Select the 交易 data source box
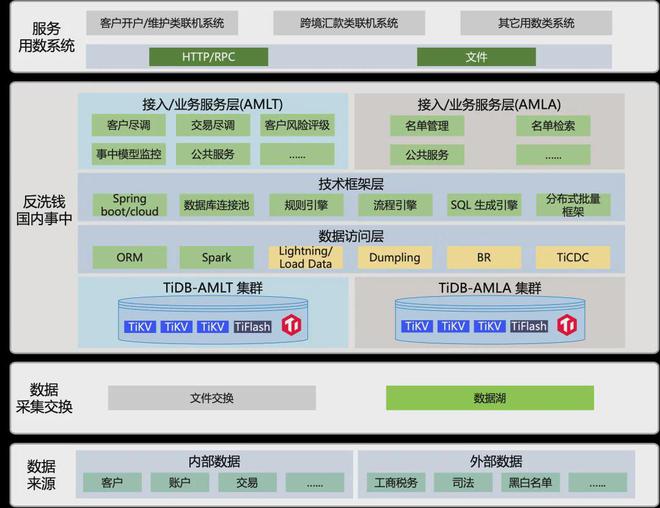 click(x=248, y=482)
